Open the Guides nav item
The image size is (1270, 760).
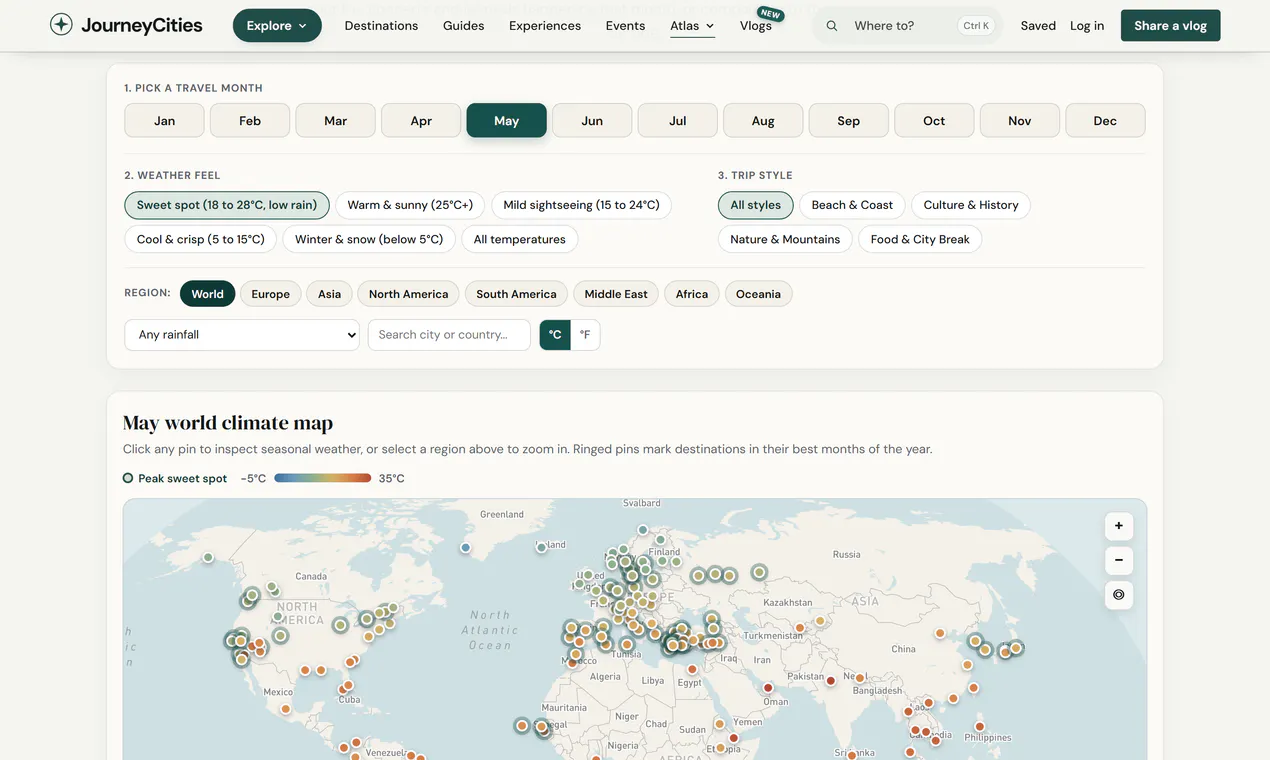click(464, 26)
